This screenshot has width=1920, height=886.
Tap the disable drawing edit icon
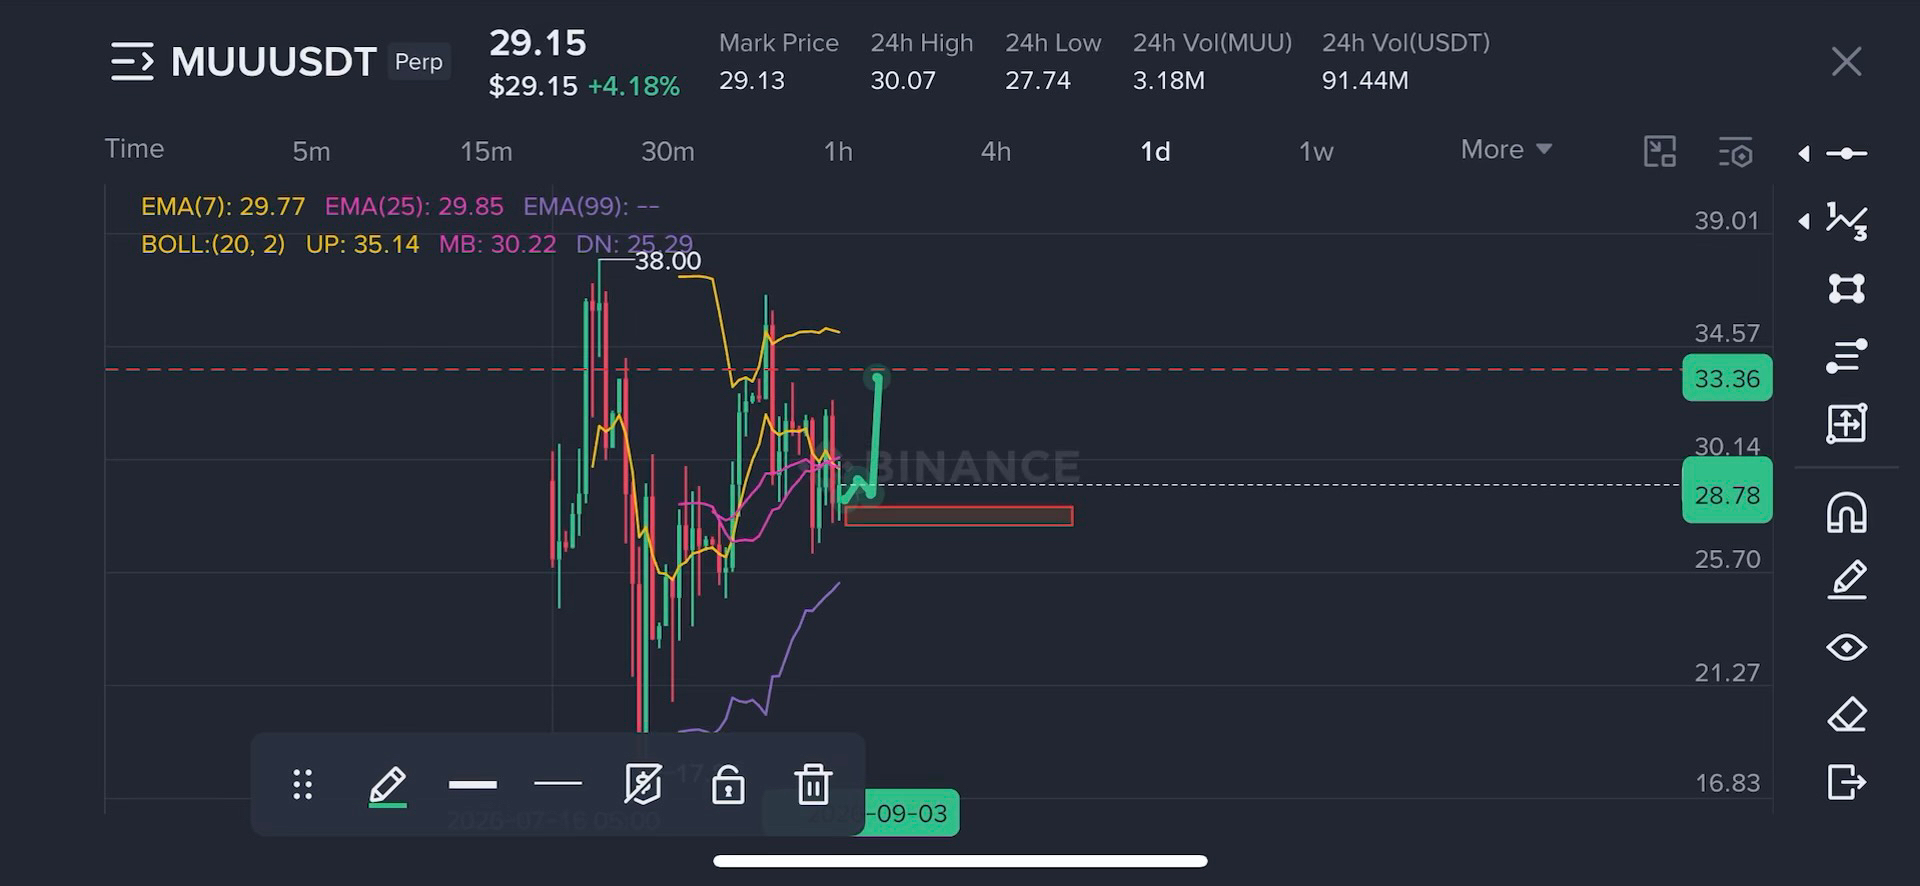tap(643, 784)
